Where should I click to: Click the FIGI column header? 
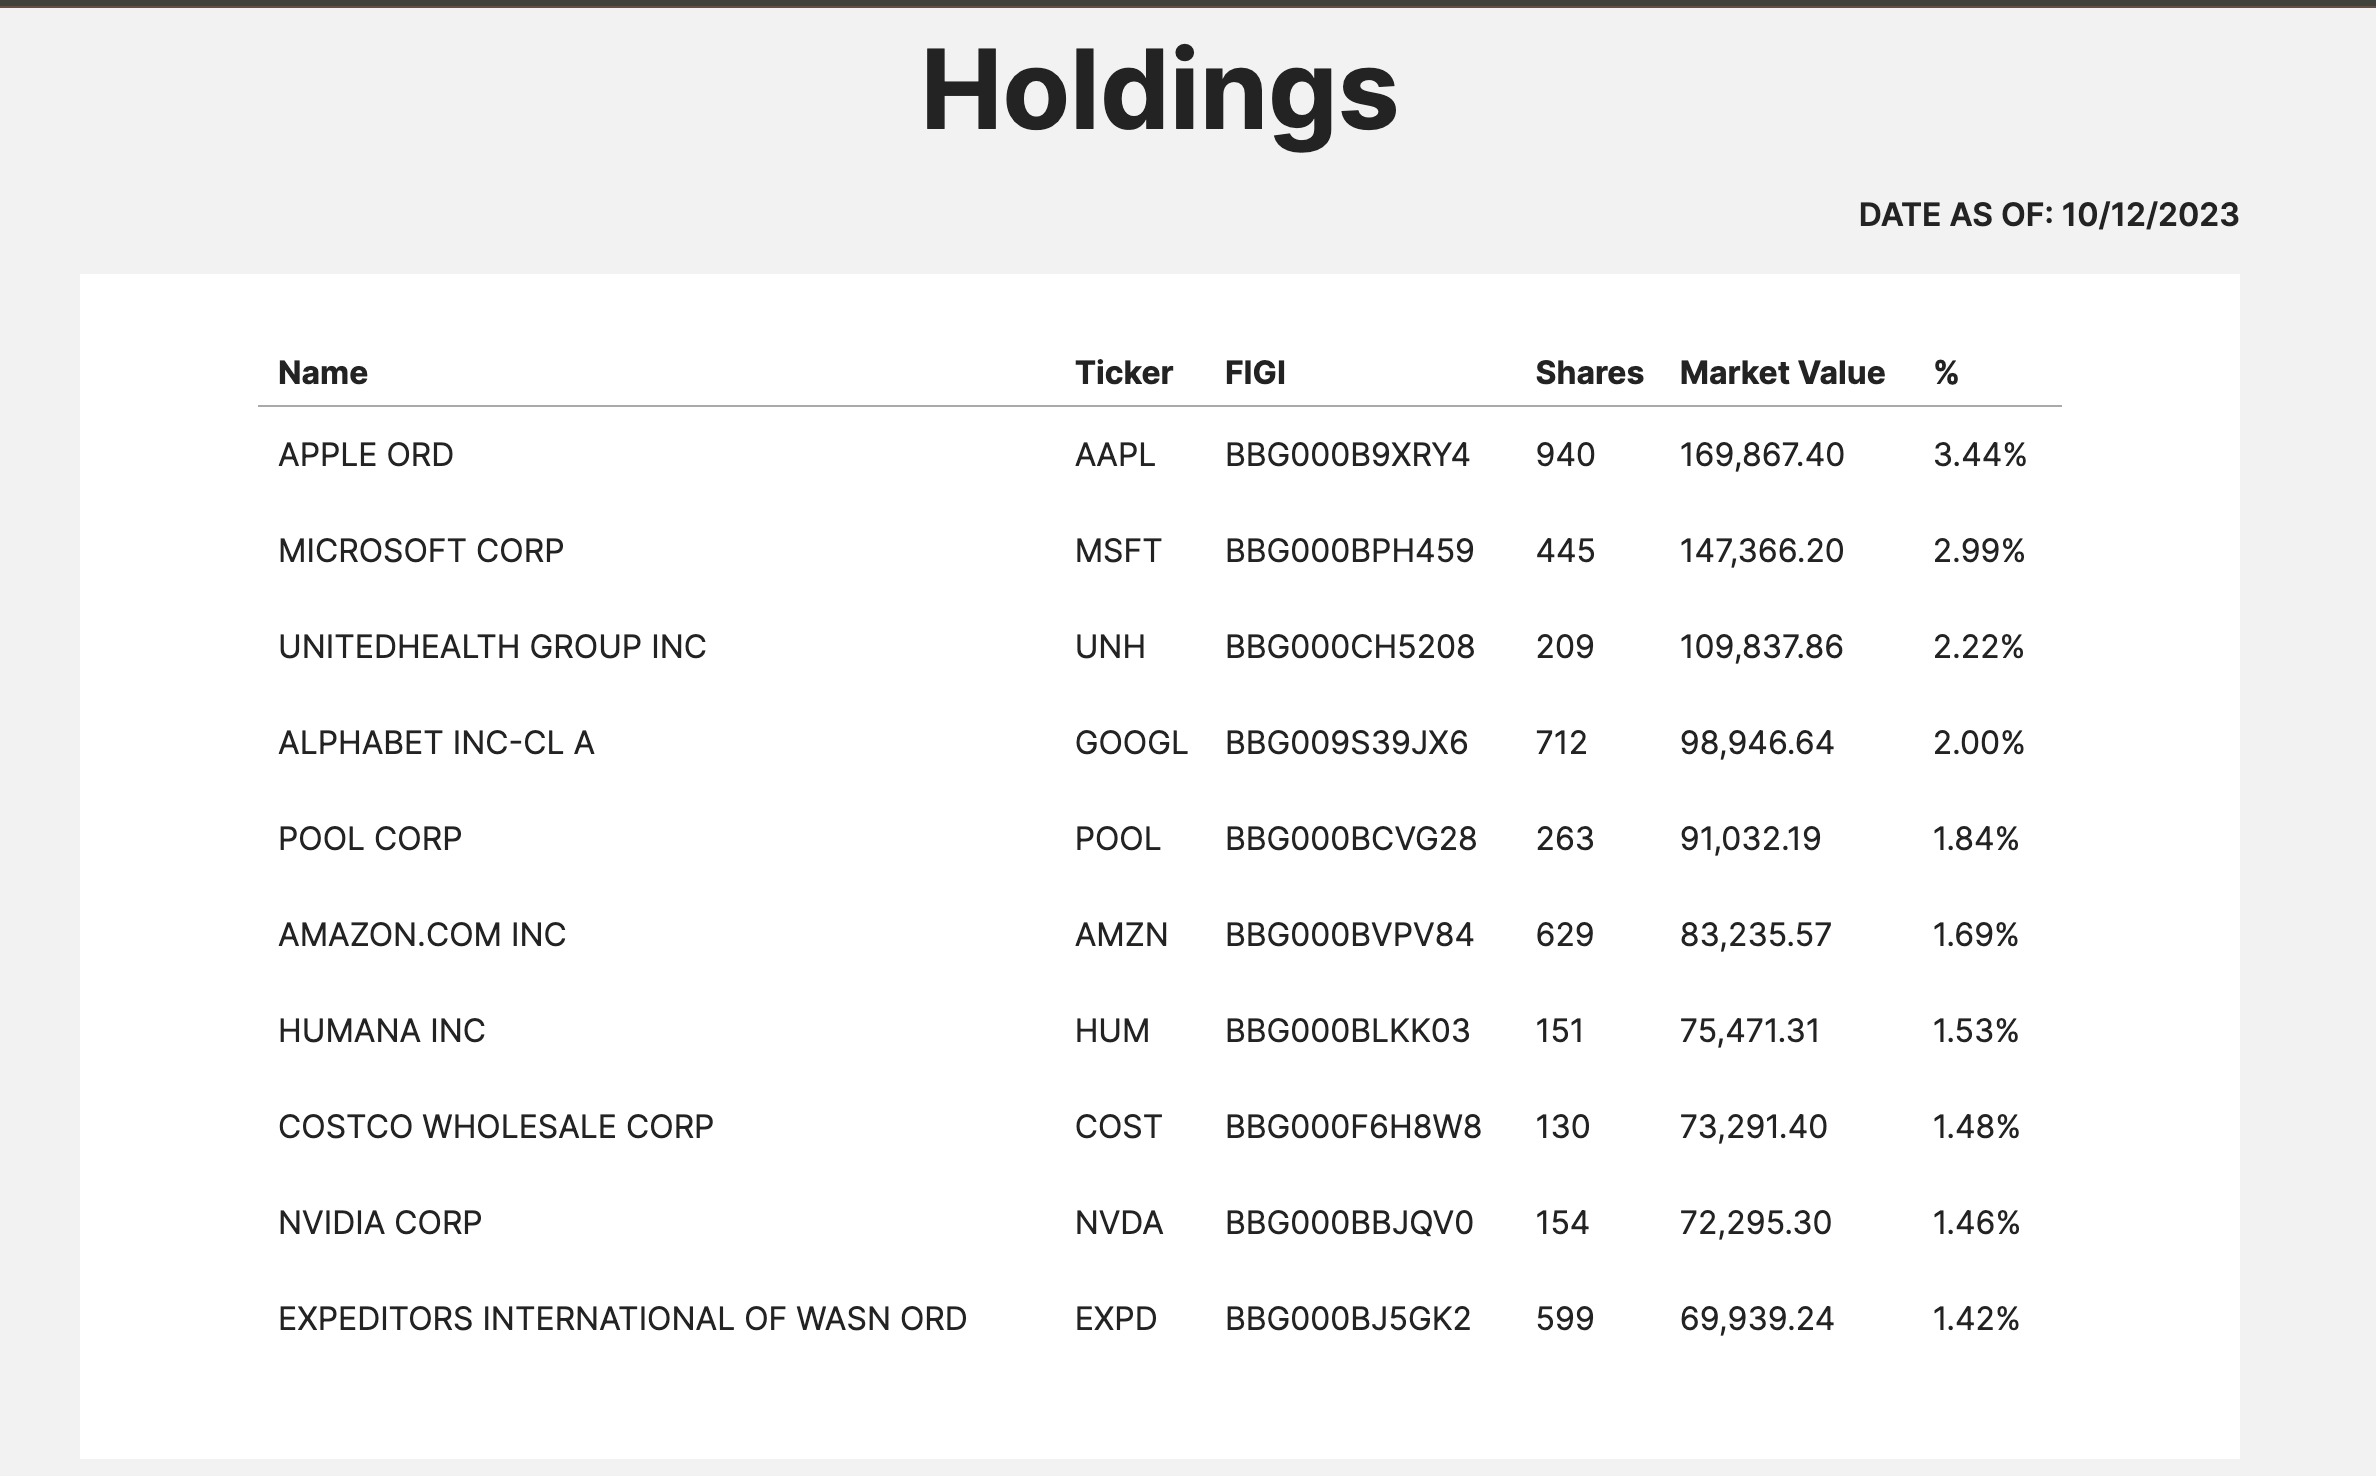[x=1255, y=373]
